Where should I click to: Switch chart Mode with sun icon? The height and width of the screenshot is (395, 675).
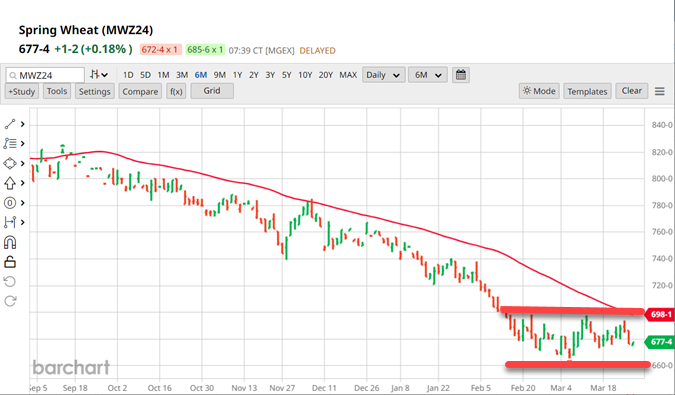coord(539,91)
